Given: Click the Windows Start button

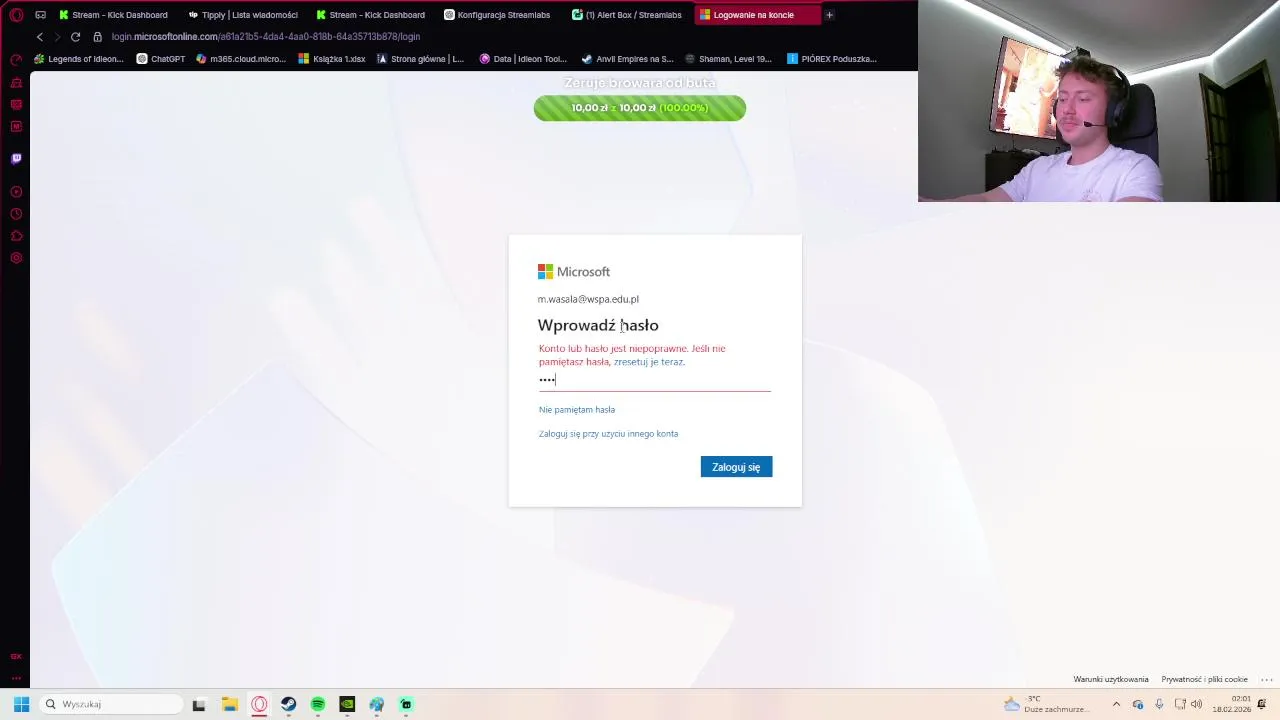Looking at the screenshot, I should tap(21, 704).
